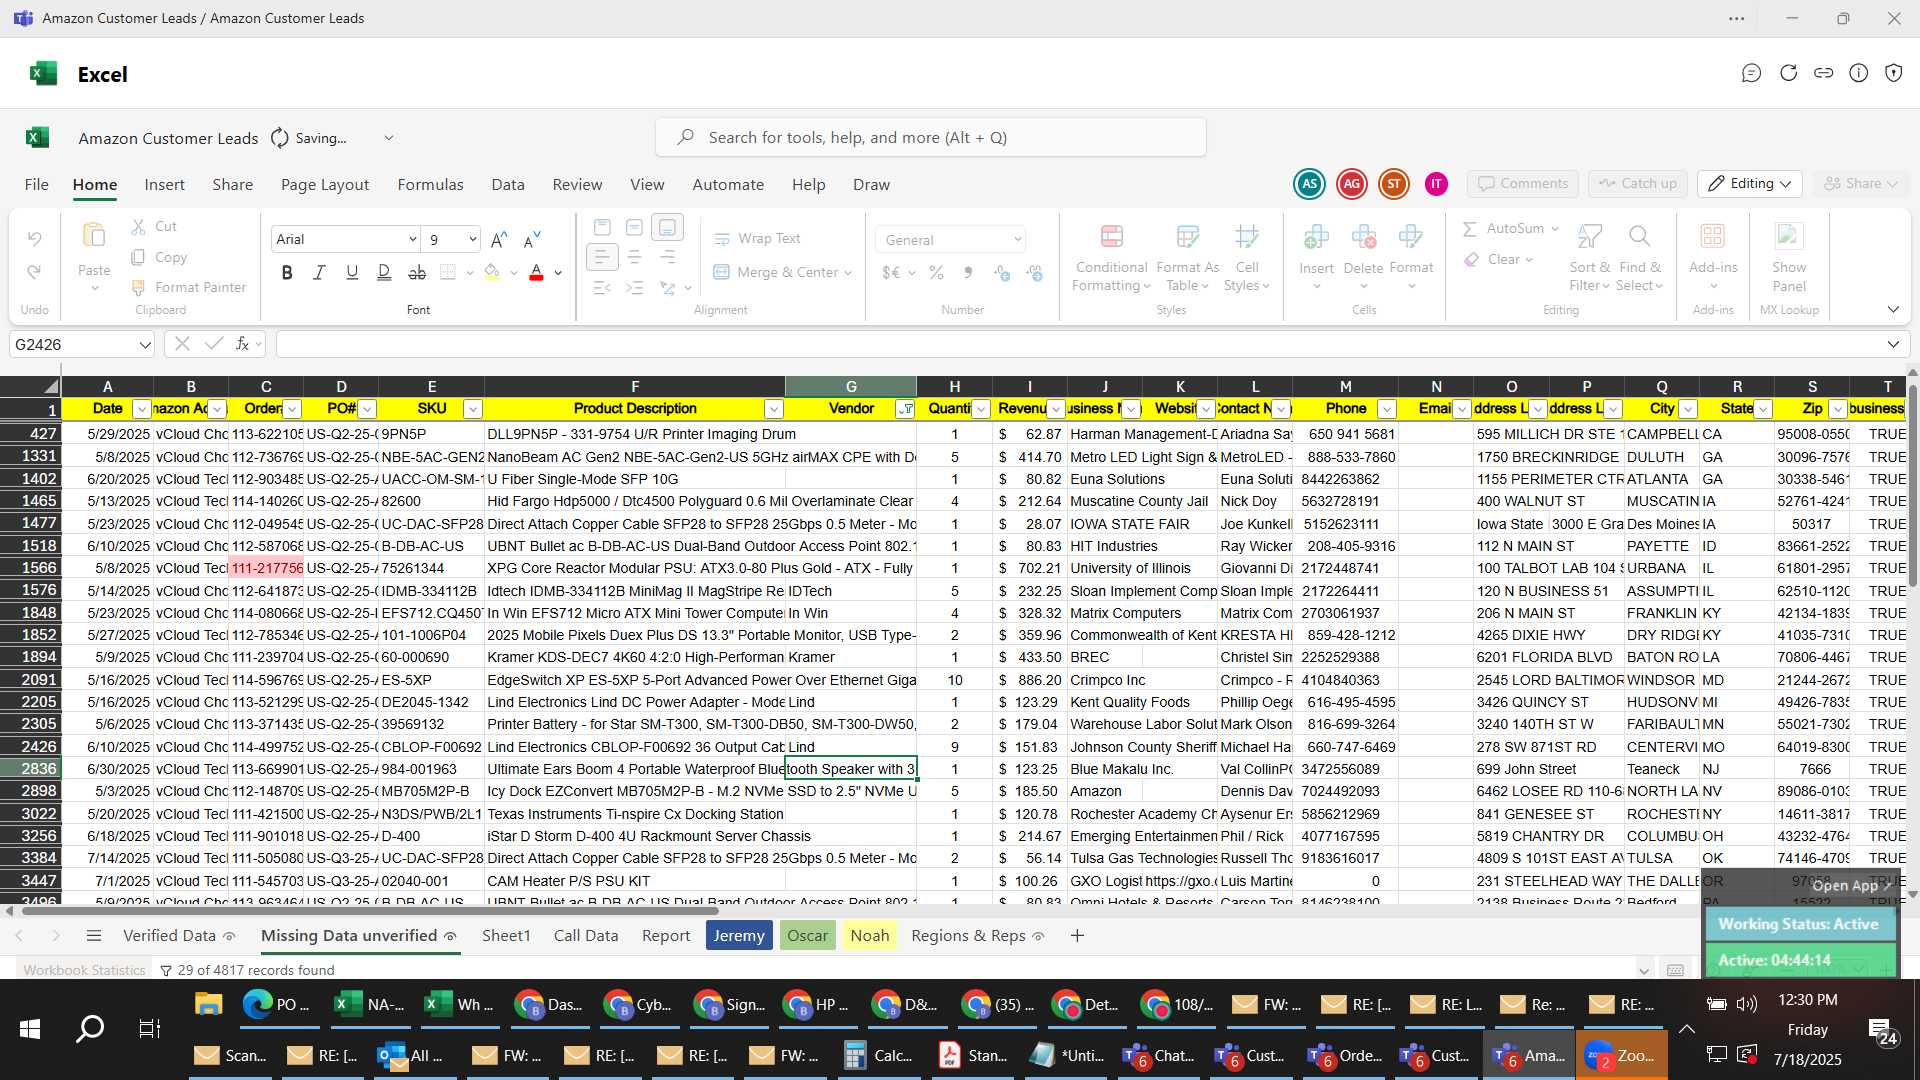Click the Sort & Filter icon
The width and height of the screenshot is (1920, 1080).
point(1589,237)
